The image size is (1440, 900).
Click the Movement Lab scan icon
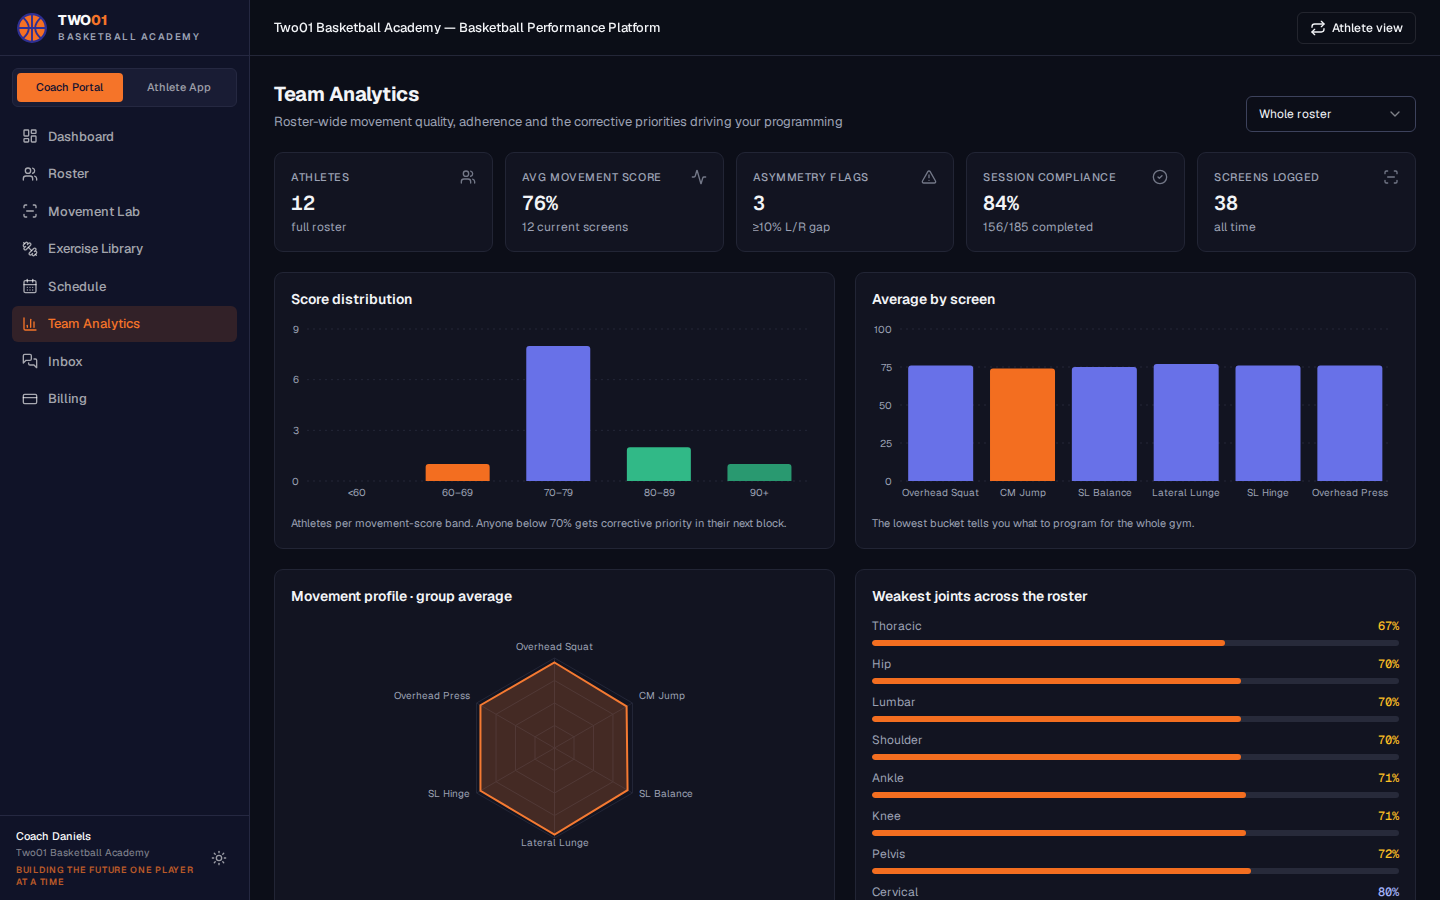(30, 211)
